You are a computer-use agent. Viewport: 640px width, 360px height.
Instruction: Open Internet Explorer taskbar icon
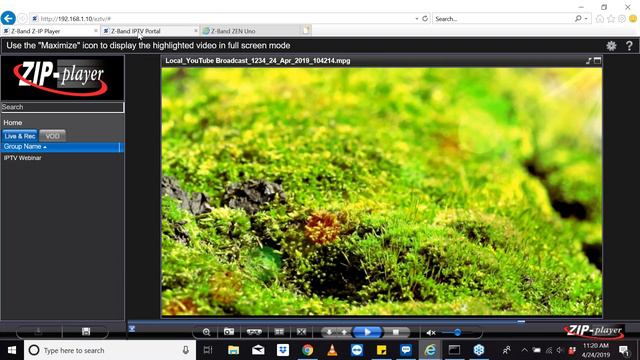430,350
